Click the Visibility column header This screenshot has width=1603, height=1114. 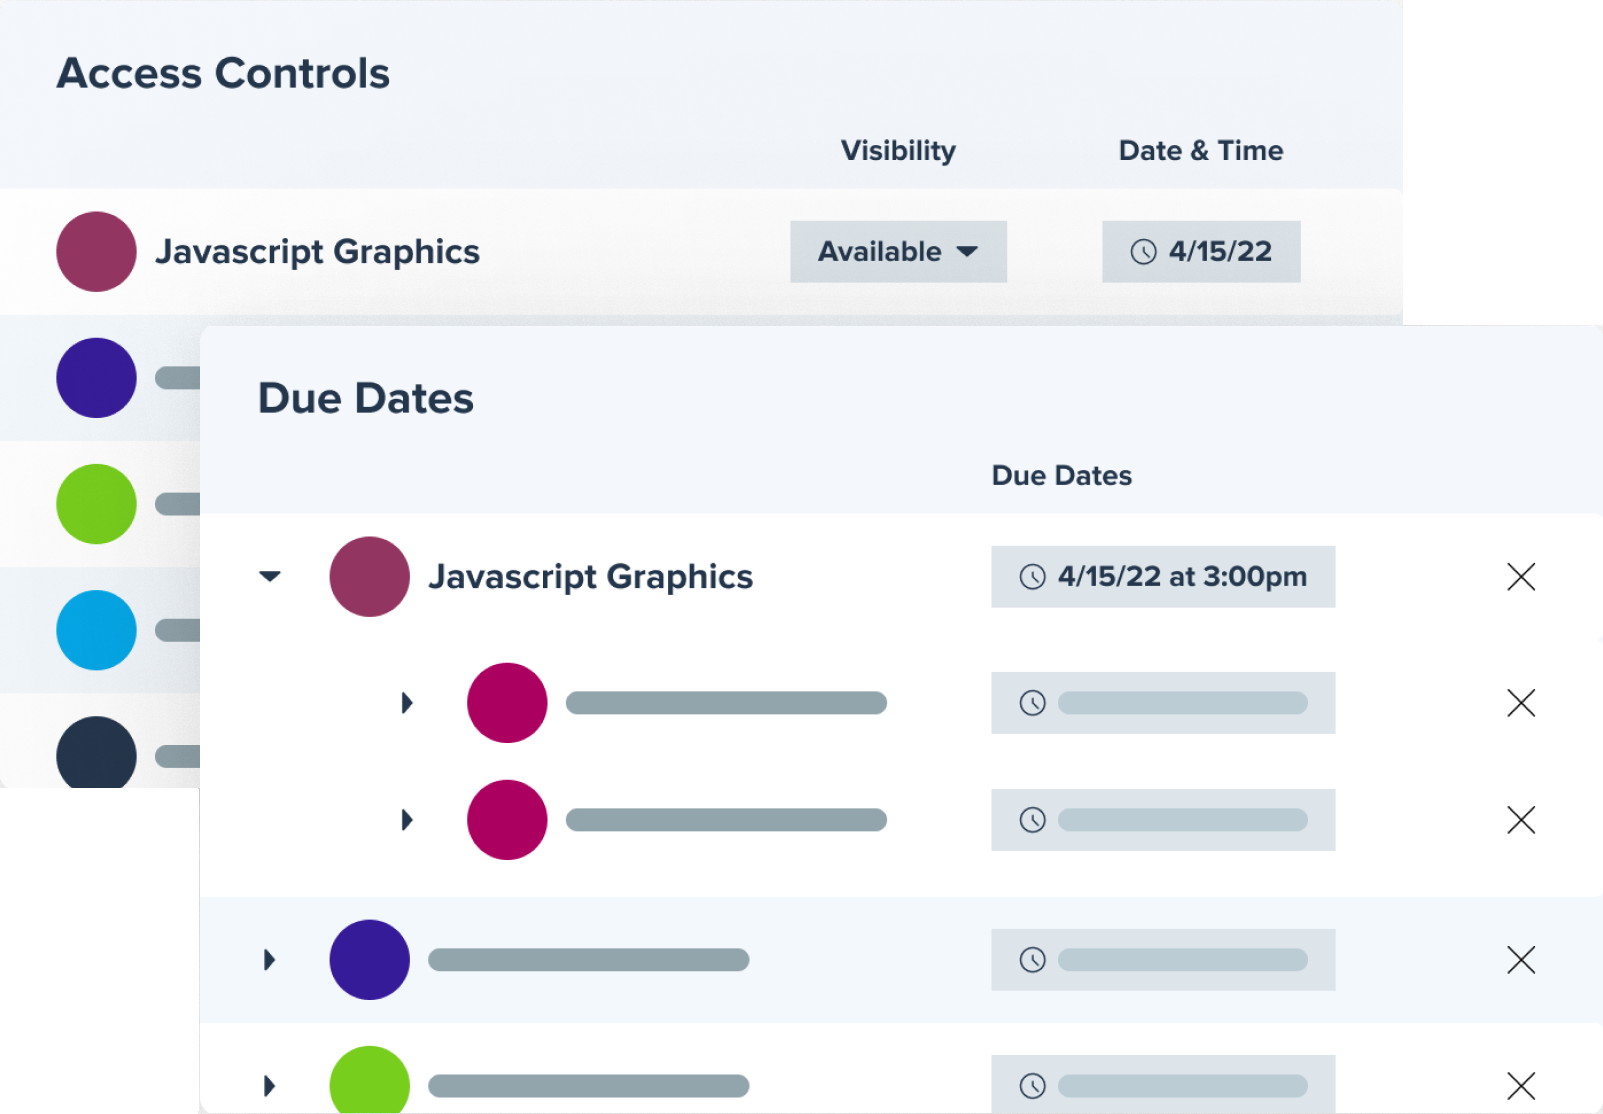[x=897, y=151]
